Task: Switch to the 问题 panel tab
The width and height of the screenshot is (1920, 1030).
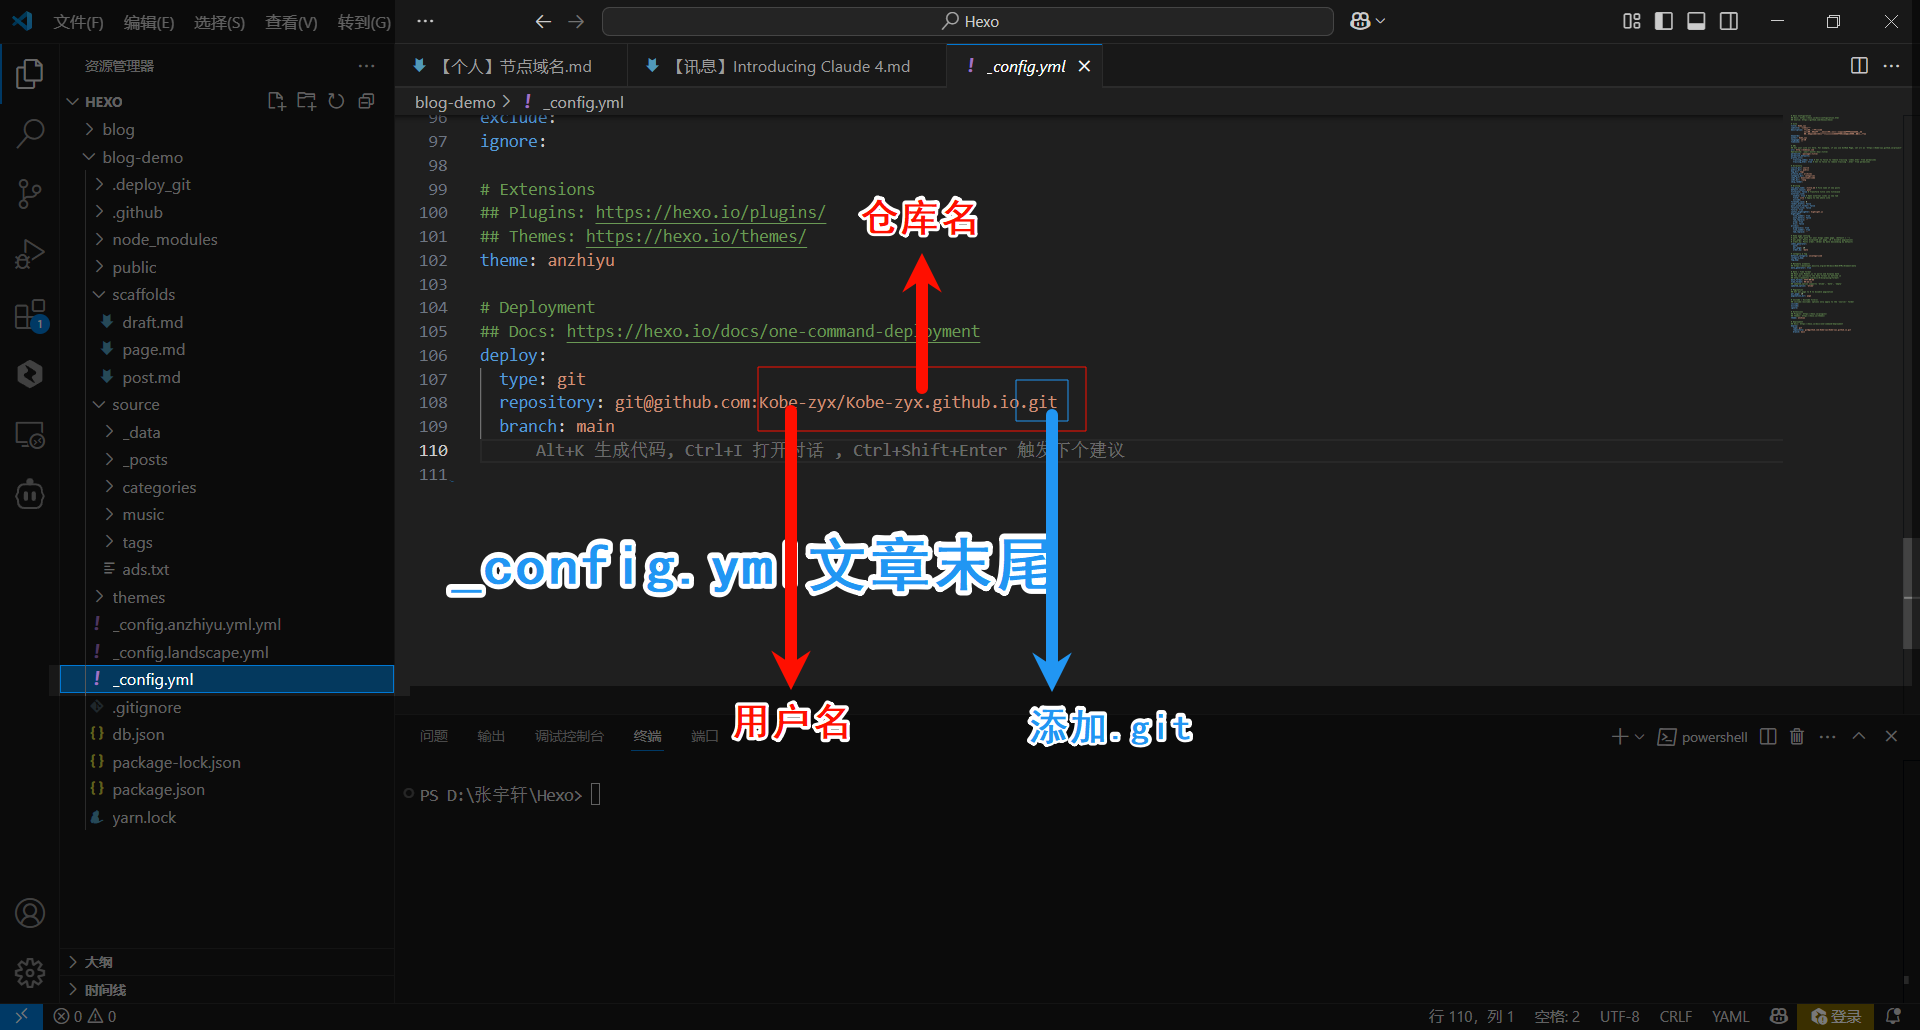Action: 434,736
